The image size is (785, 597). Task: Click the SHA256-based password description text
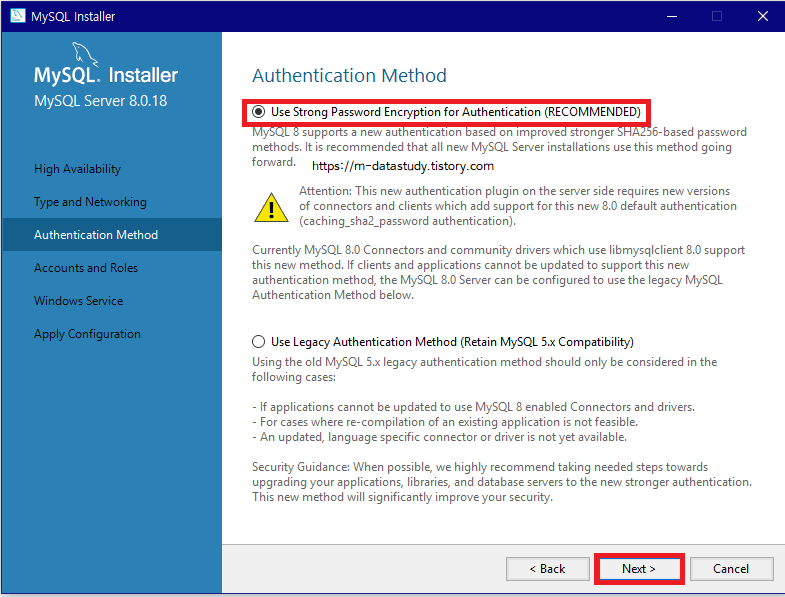pos(499,147)
